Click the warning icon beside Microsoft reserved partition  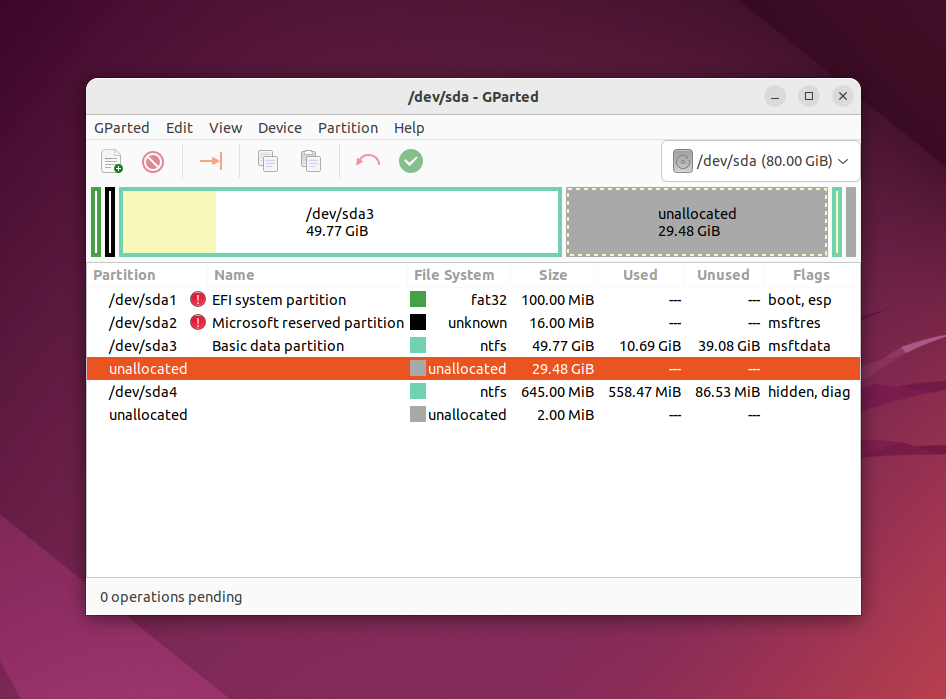197,322
